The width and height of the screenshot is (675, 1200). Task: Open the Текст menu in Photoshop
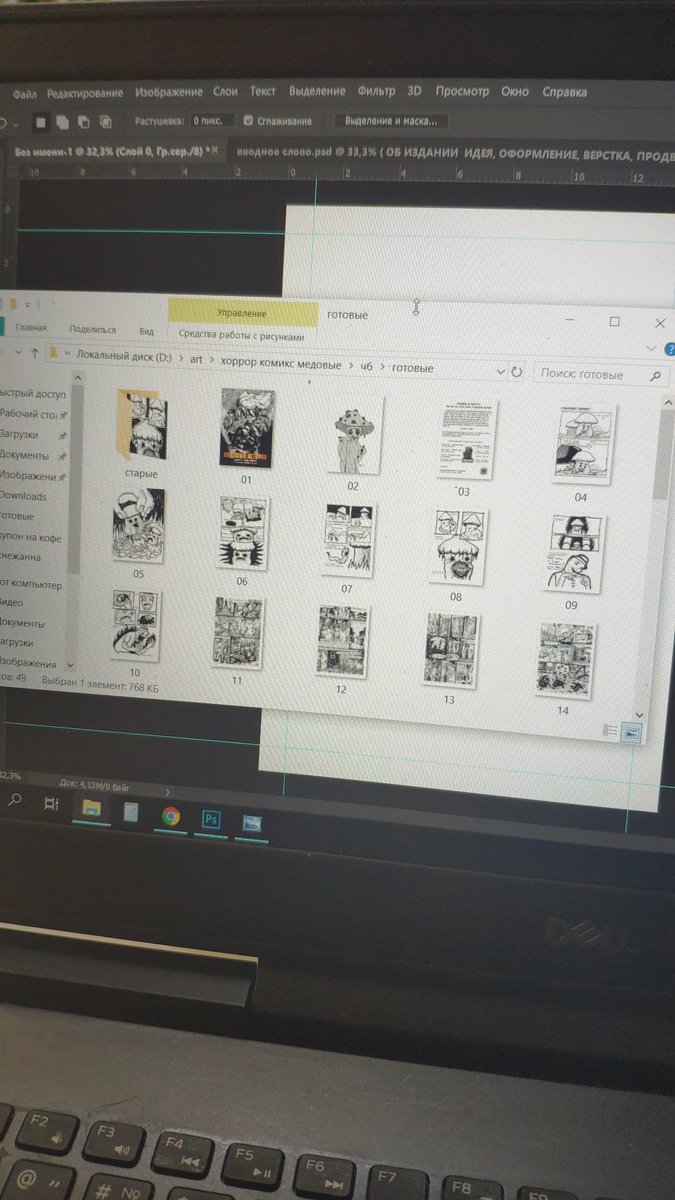[263, 91]
